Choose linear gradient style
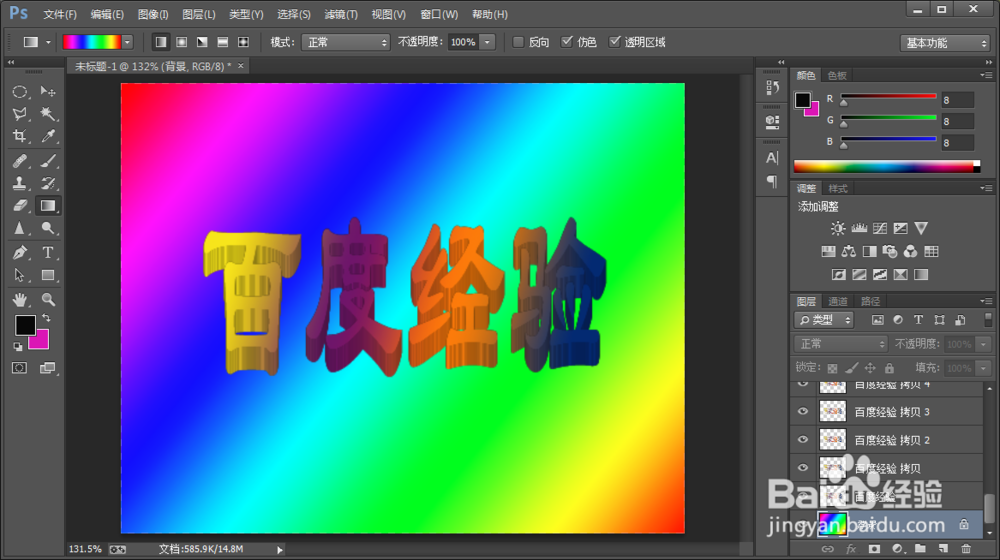Viewport: 1000px width, 560px height. click(x=161, y=42)
